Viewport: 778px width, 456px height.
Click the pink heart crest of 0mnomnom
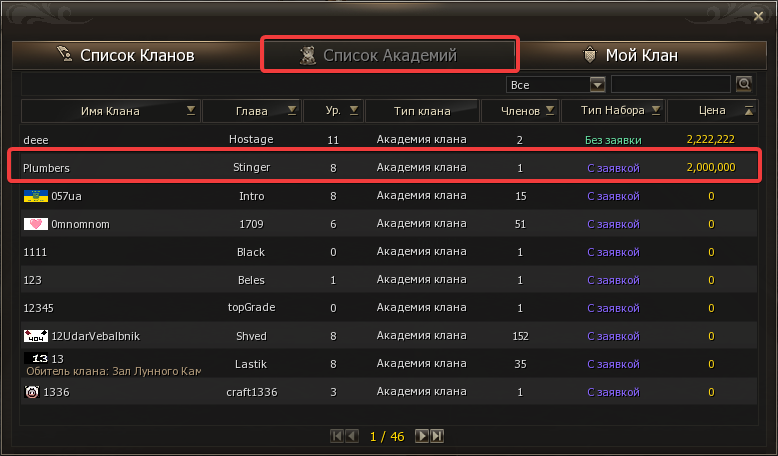[x=35, y=224]
